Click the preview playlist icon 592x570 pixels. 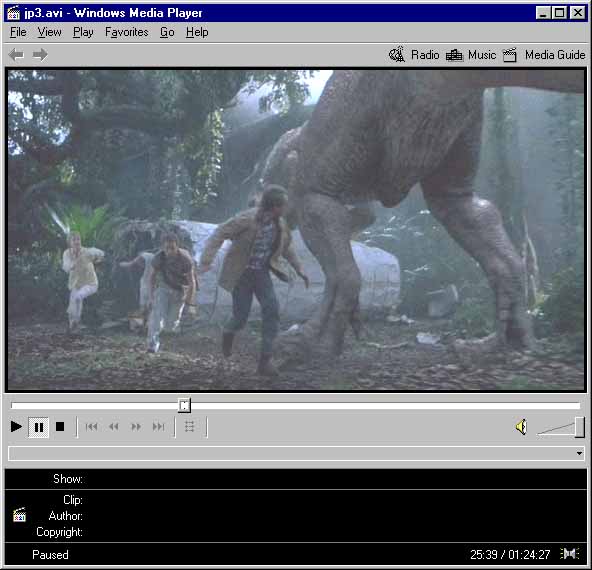tap(190, 427)
